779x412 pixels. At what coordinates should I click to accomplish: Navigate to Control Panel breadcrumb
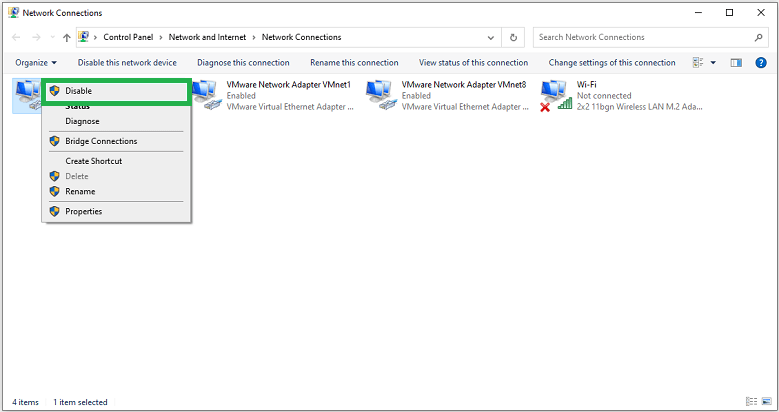128,37
